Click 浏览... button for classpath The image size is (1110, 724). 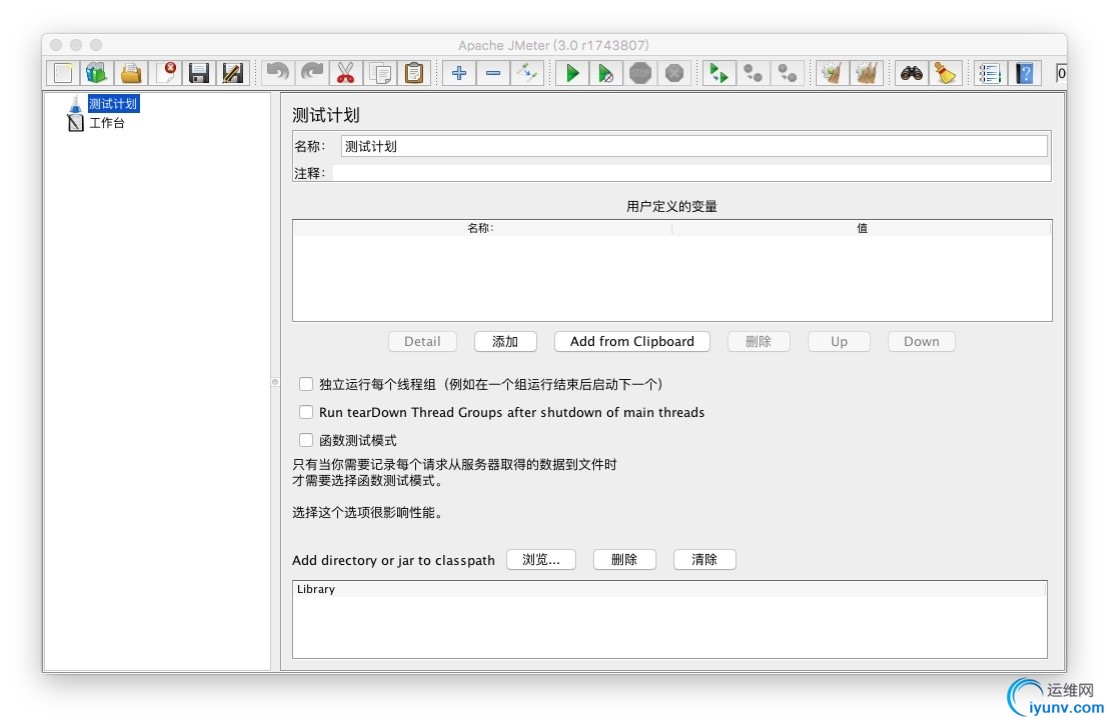pyautogui.click(x=541, y=559)
